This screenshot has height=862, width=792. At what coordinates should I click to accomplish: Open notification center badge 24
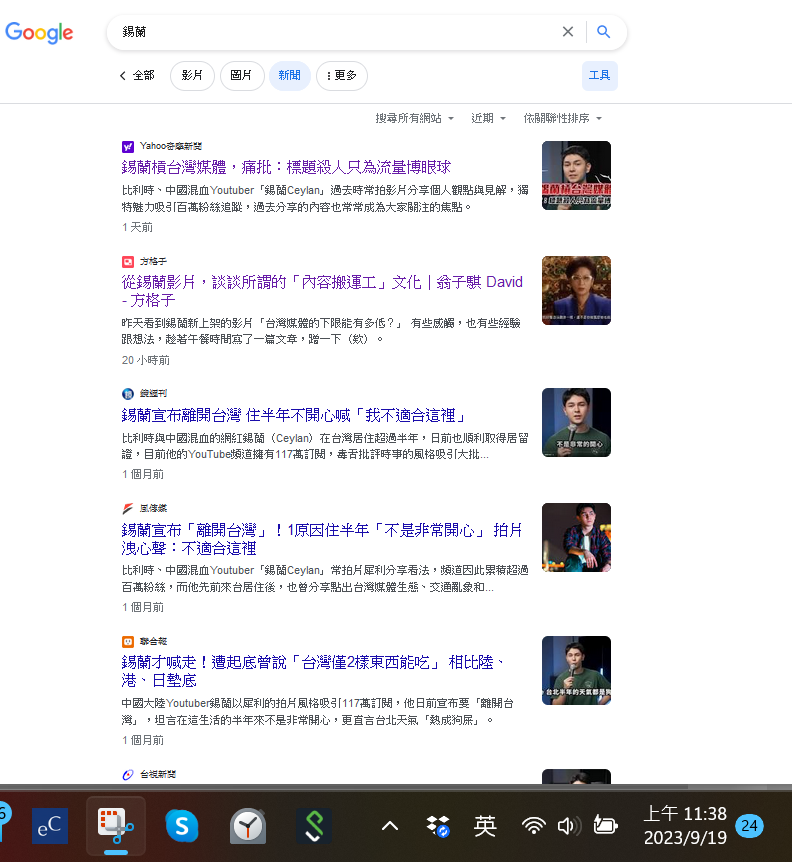tap(749, 826)
